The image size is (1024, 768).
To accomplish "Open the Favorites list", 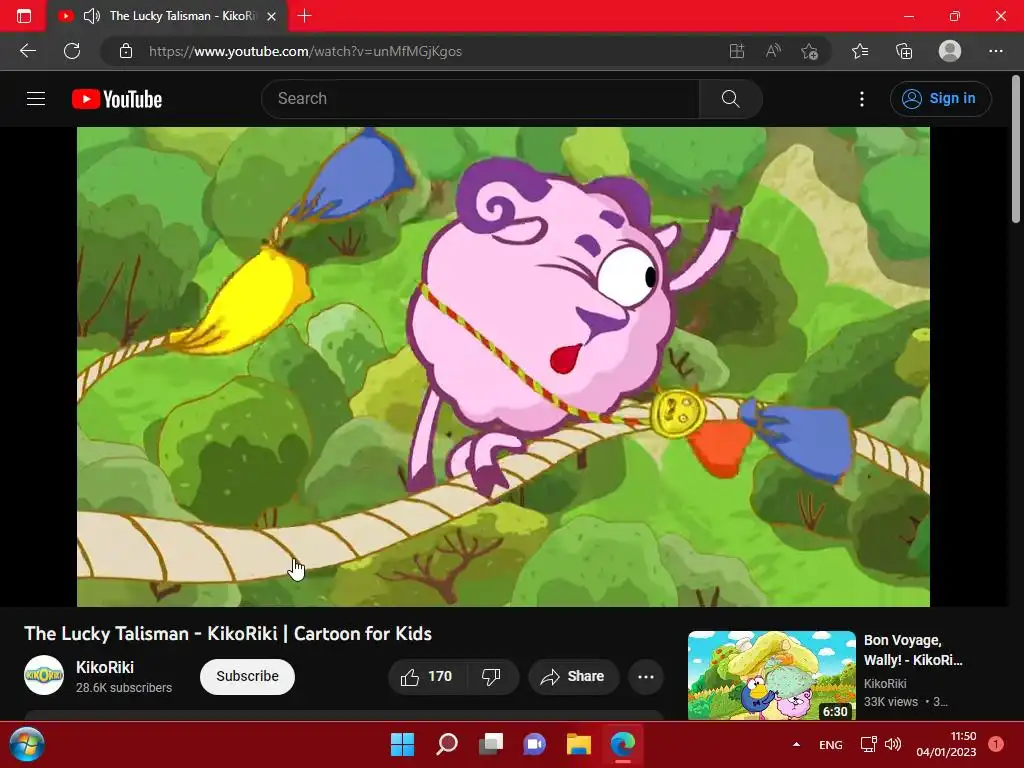I will pyautogui.click(x=860, y=51).
